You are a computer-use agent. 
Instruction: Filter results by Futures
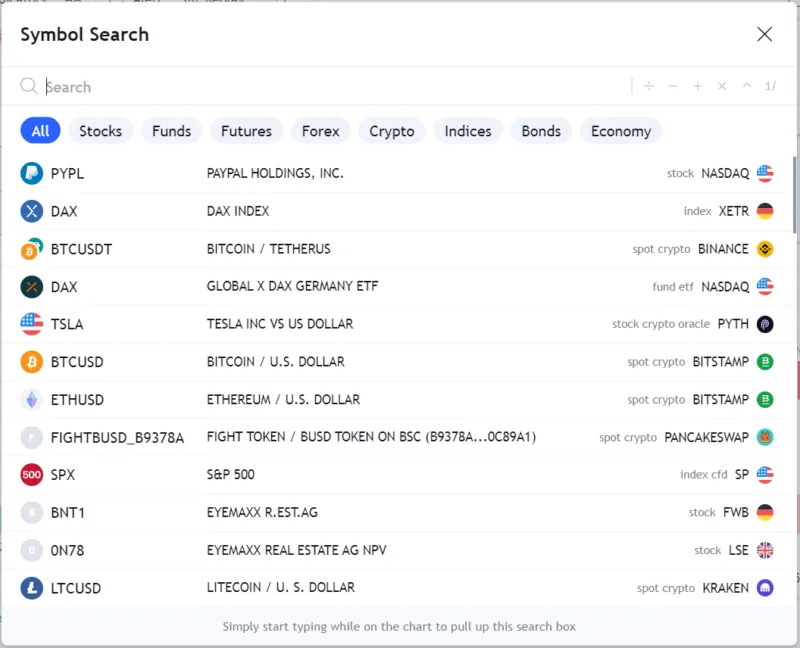(x=246, y=131)
